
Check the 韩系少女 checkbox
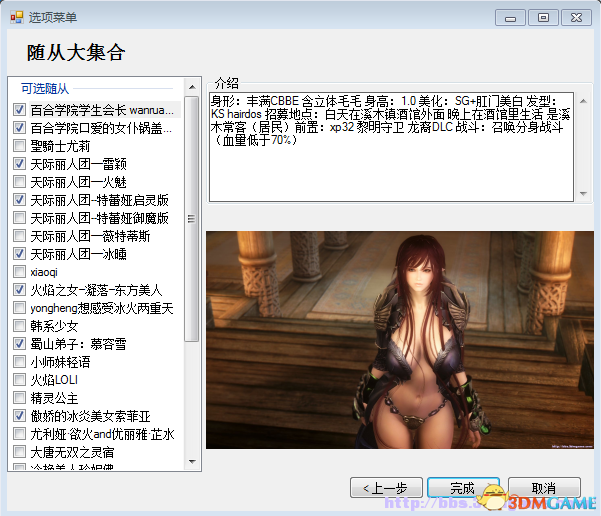point(19,326)
